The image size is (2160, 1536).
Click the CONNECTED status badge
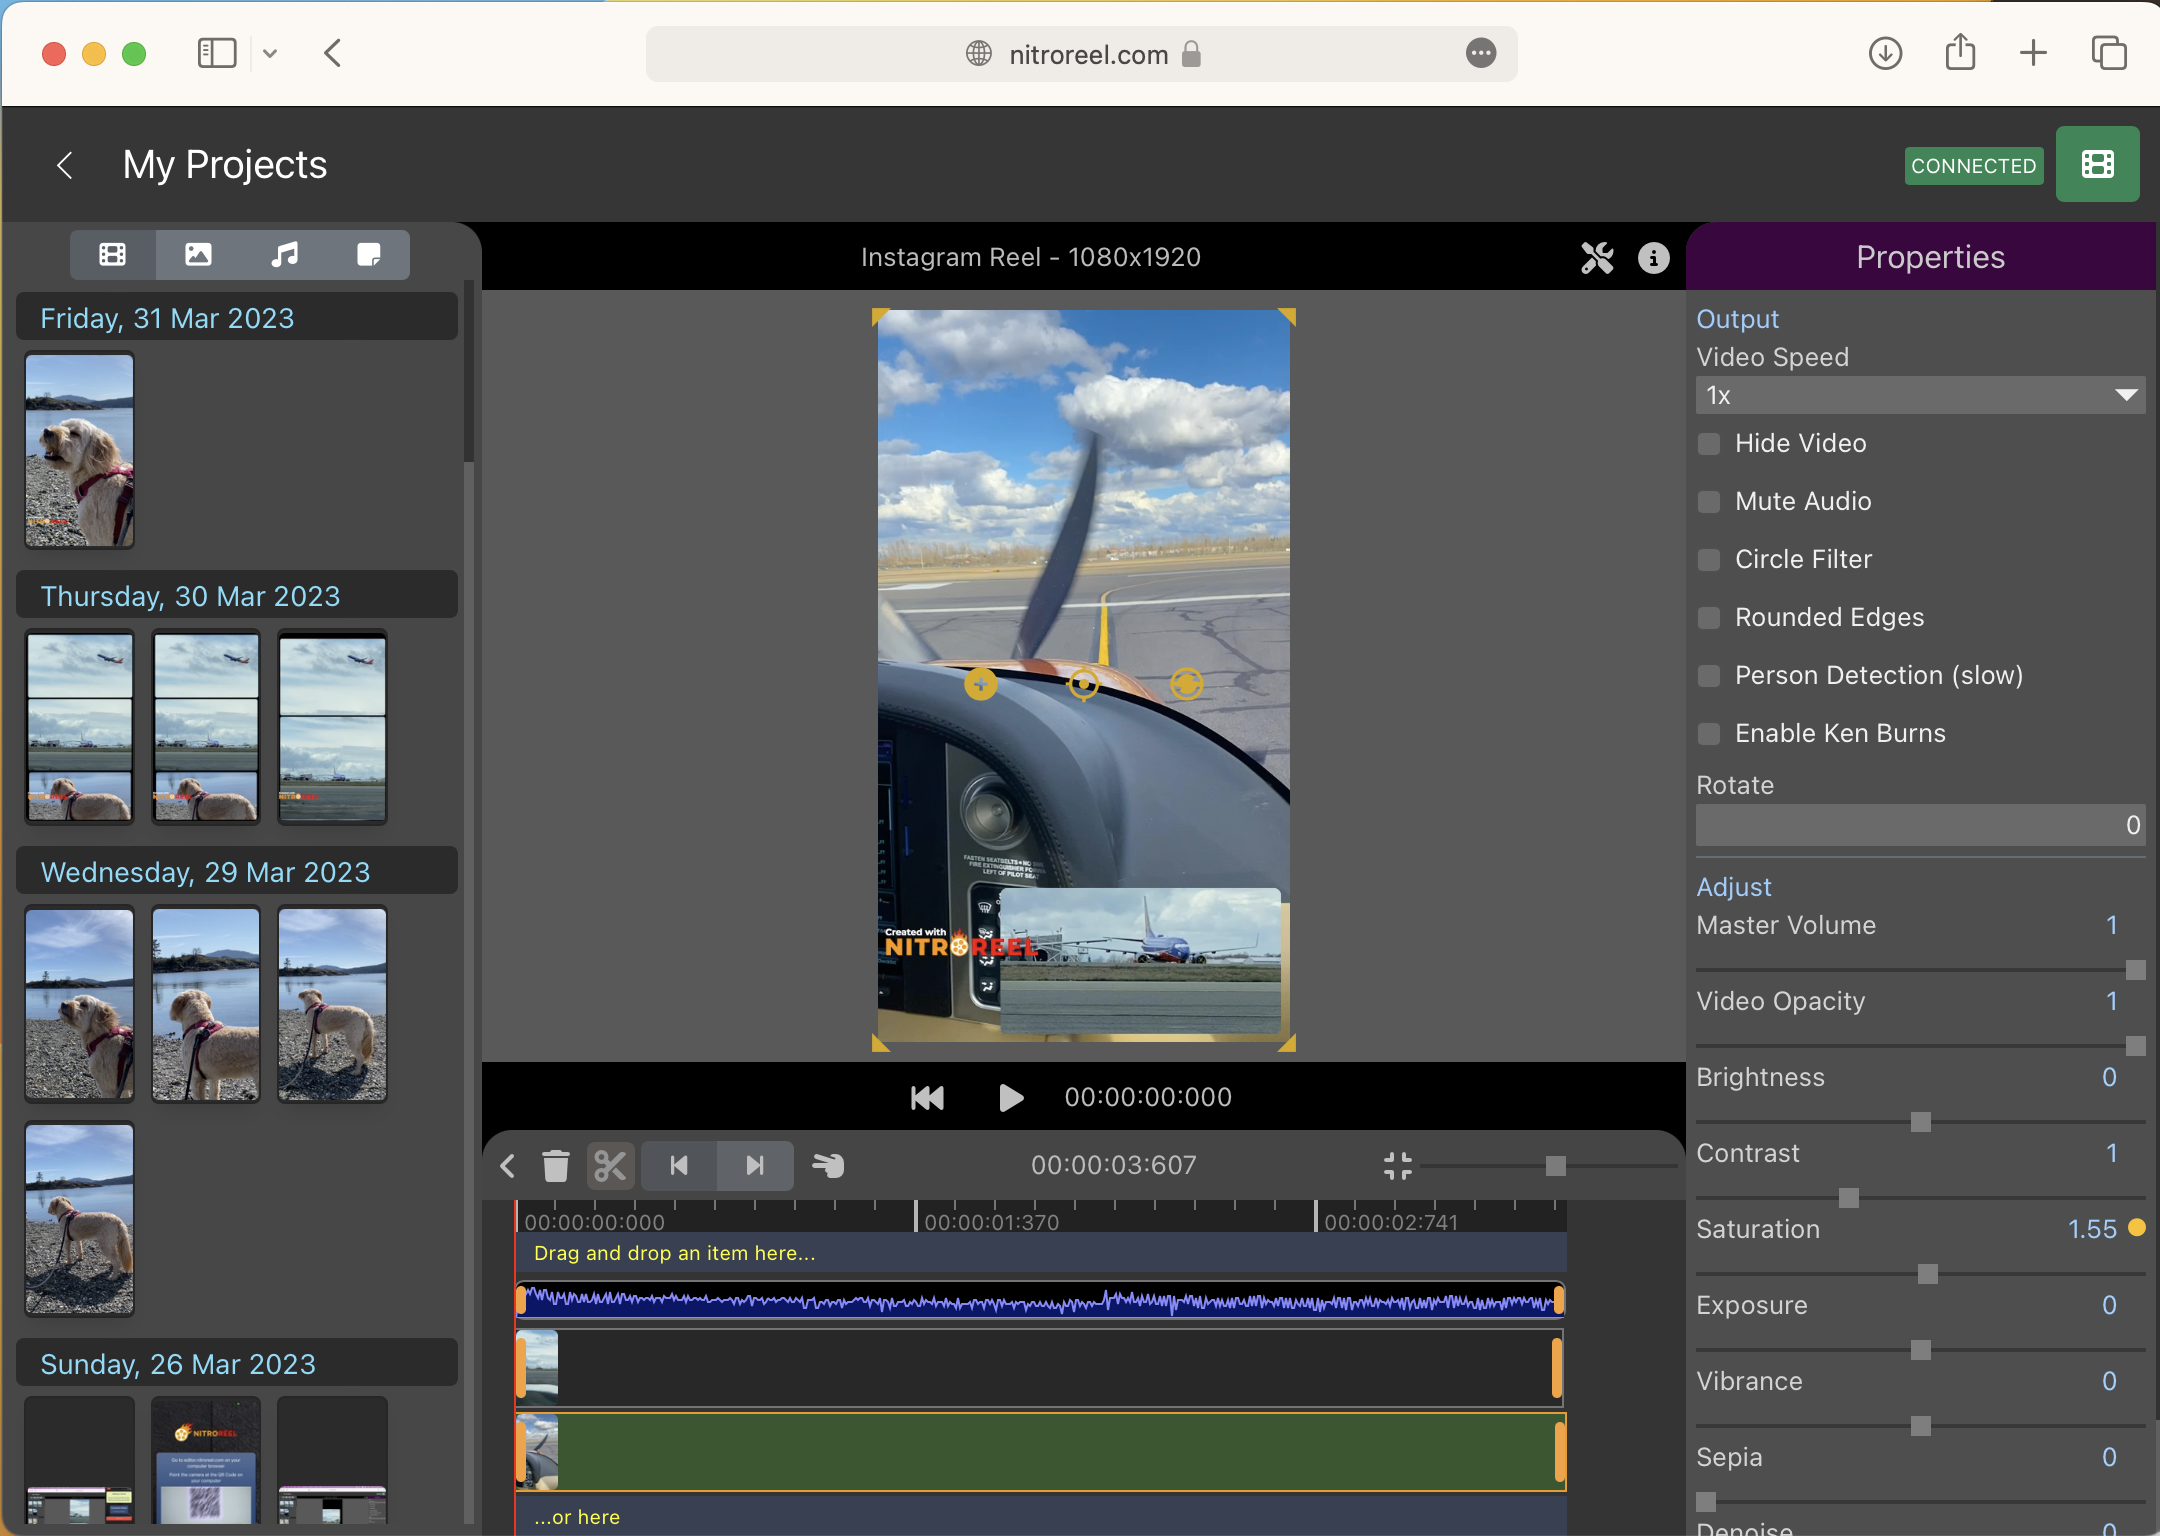tap(1973, 166)
